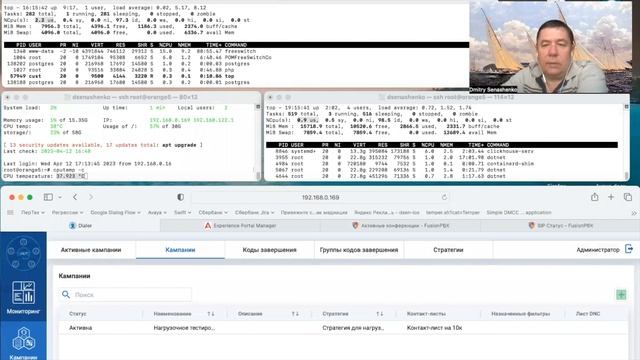Image resolution: width=640 pixels, height=360 pixels.
Task: Click the green add campaign plus button
Action: click(621, 294)
